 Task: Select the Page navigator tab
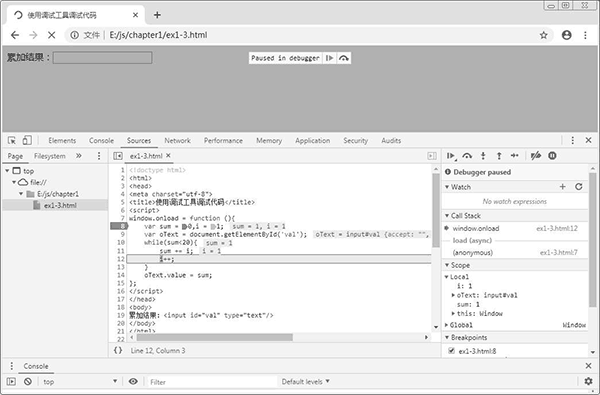(15, 156)
